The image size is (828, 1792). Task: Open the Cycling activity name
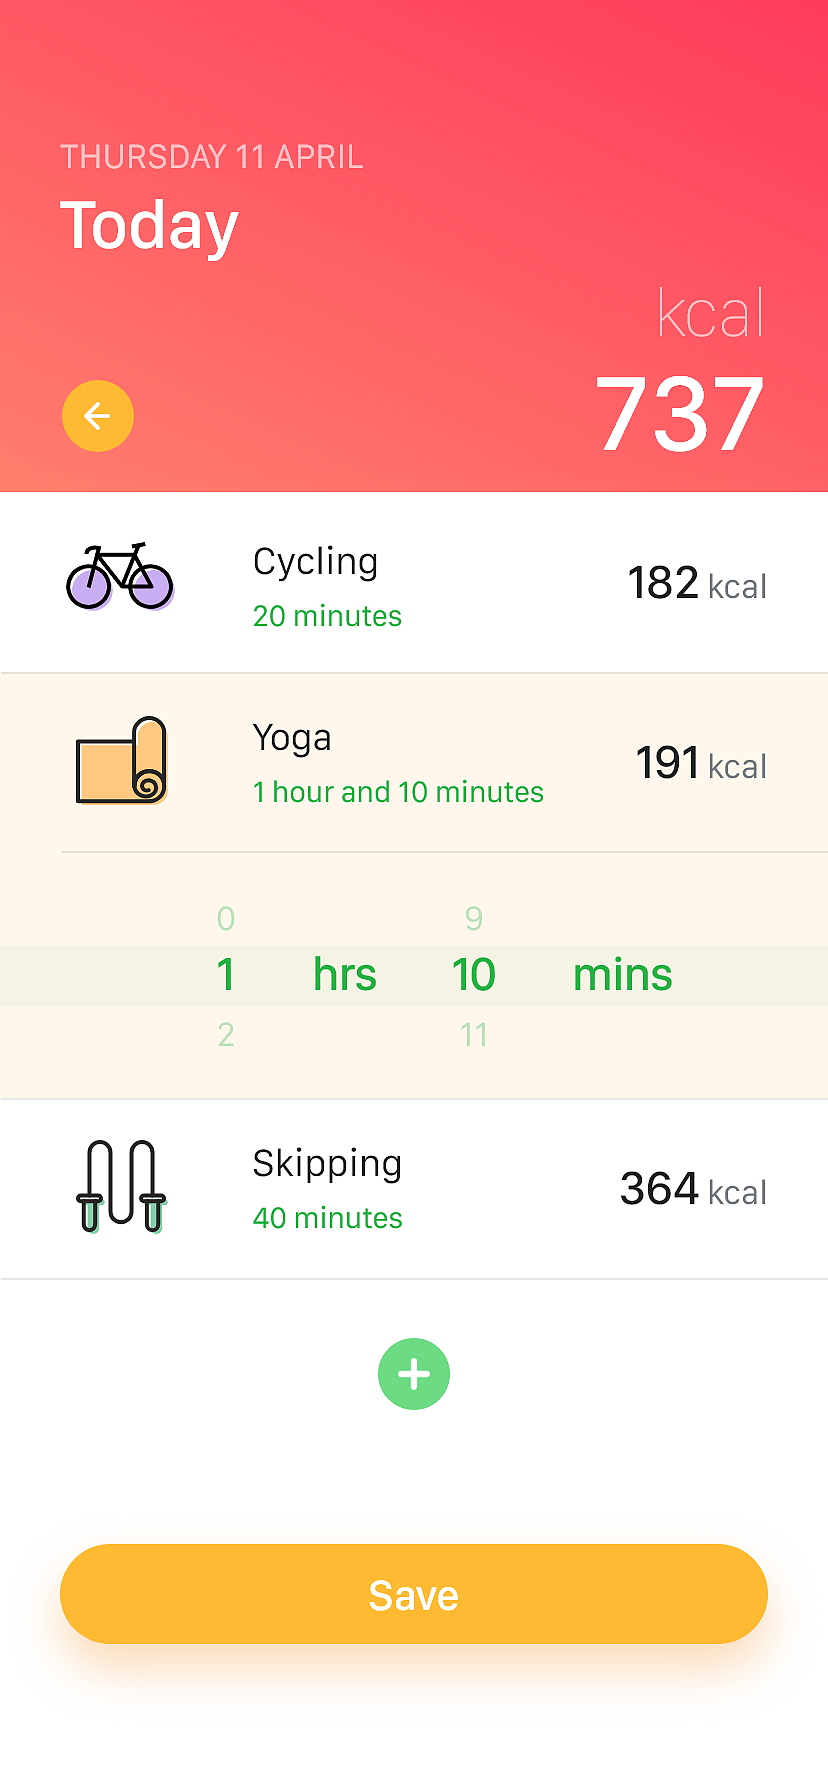pos(316,562)
